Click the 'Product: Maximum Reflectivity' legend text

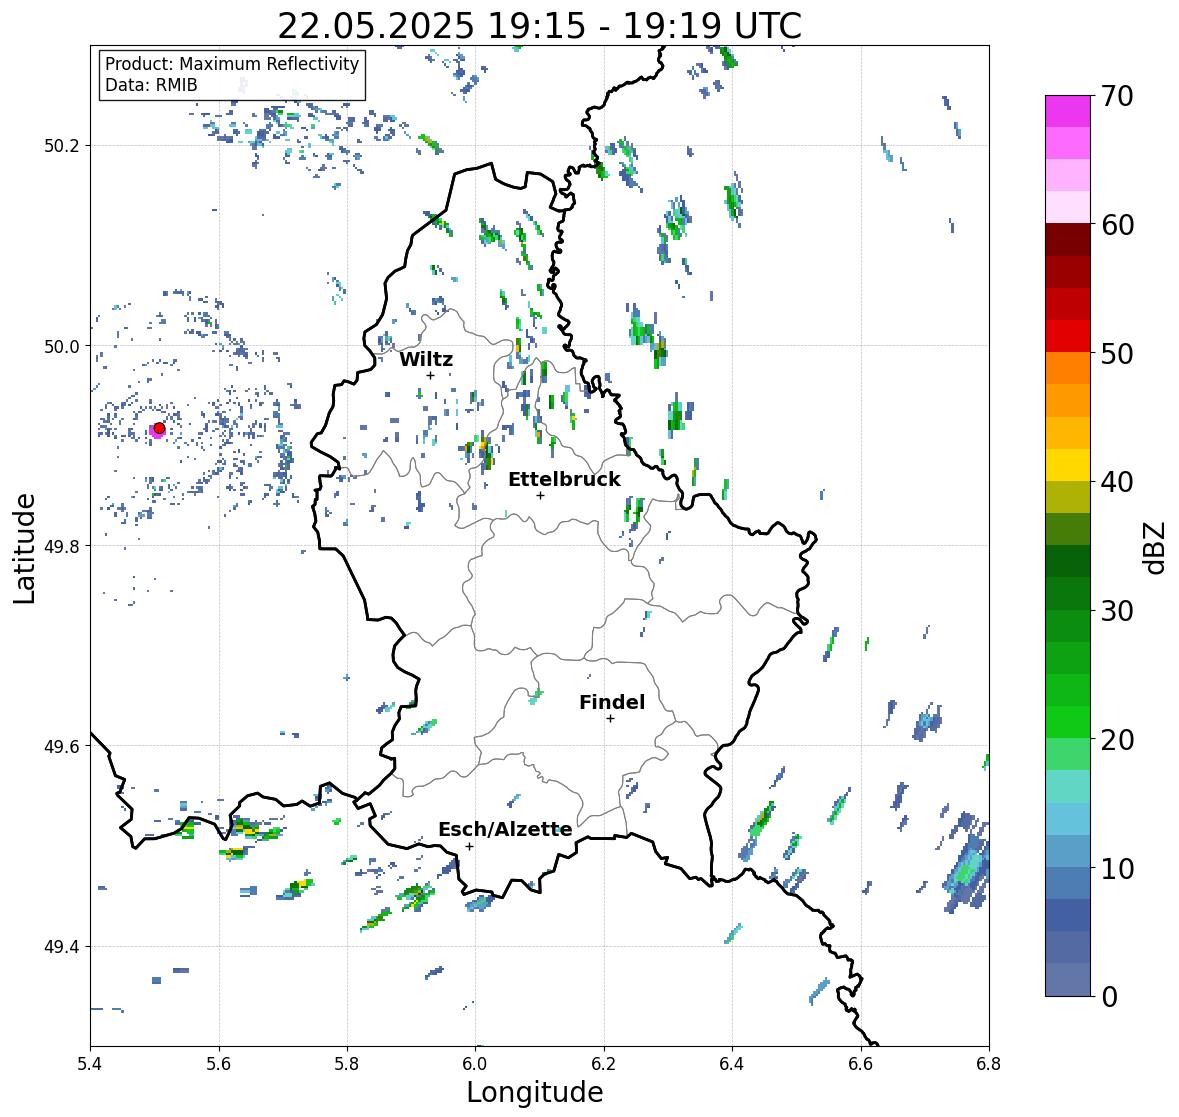232,64
